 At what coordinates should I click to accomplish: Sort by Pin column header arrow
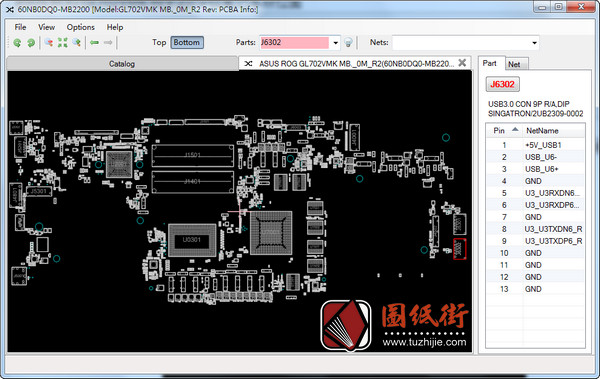pos(515,130)
